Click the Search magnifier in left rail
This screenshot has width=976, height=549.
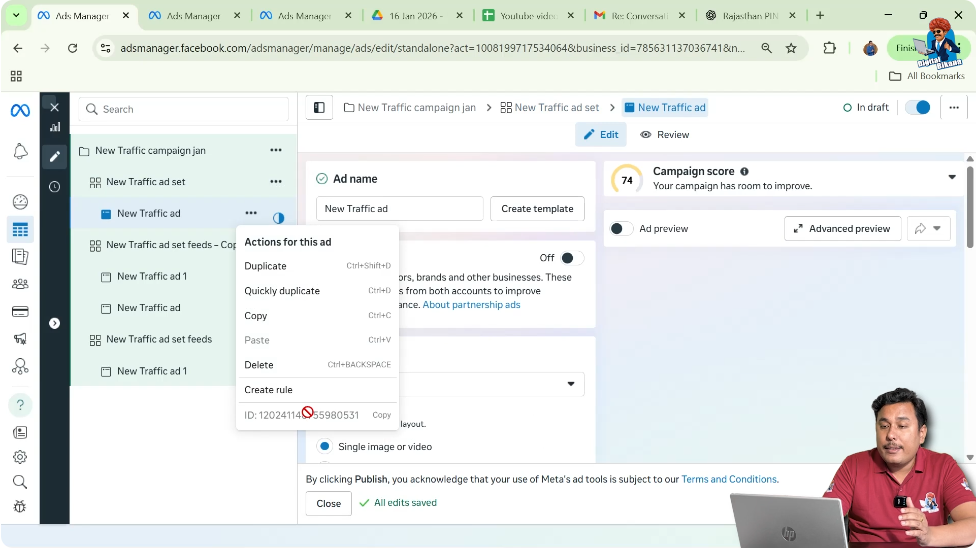click(x=20, y=482)
